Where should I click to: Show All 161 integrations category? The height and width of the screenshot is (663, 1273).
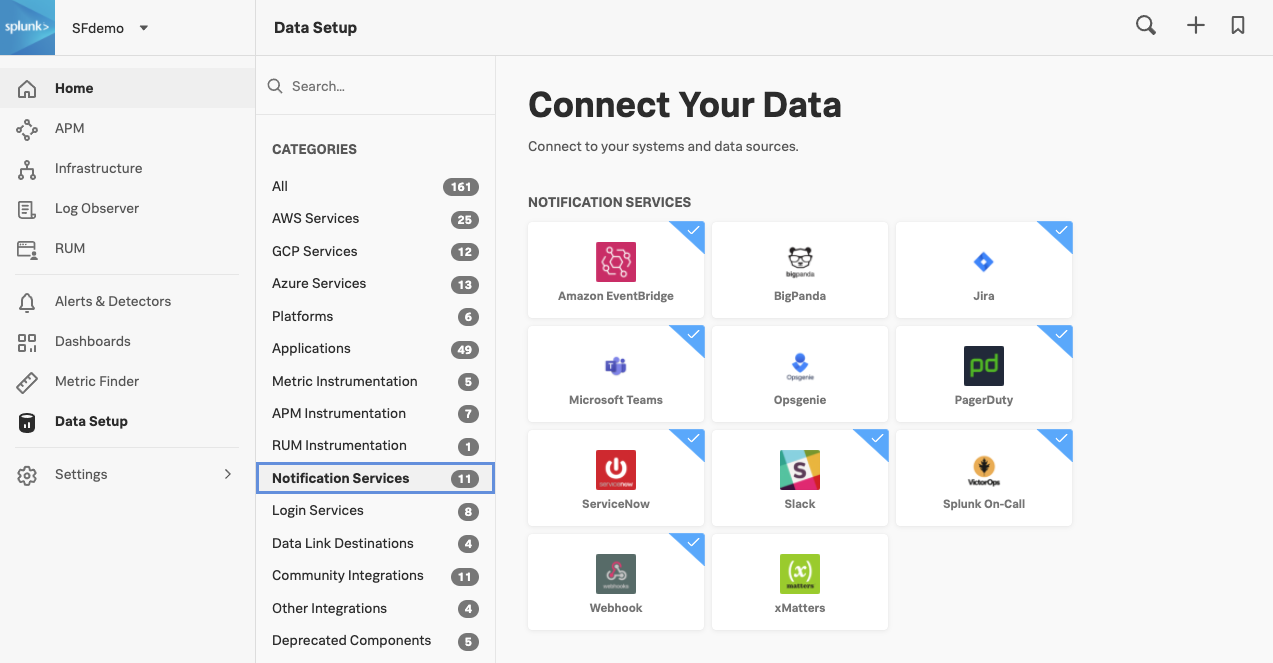pos(280,186)
